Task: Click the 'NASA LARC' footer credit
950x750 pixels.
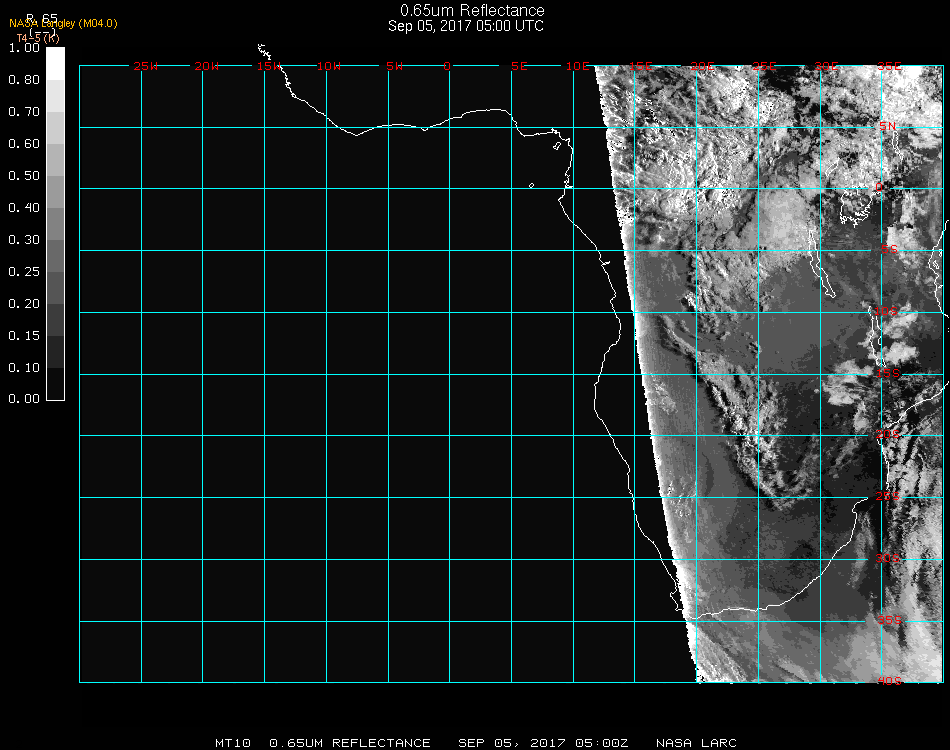Action: click(696, 743)
